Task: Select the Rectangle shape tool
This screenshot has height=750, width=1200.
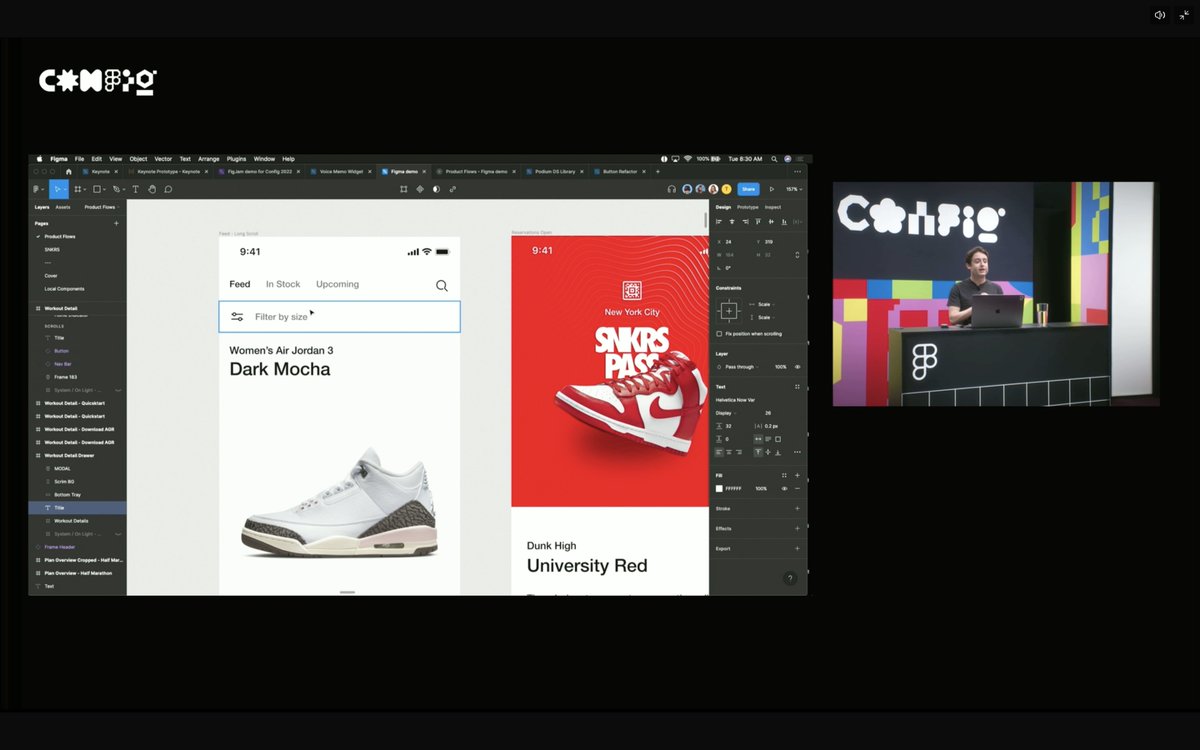Action: 97,189
